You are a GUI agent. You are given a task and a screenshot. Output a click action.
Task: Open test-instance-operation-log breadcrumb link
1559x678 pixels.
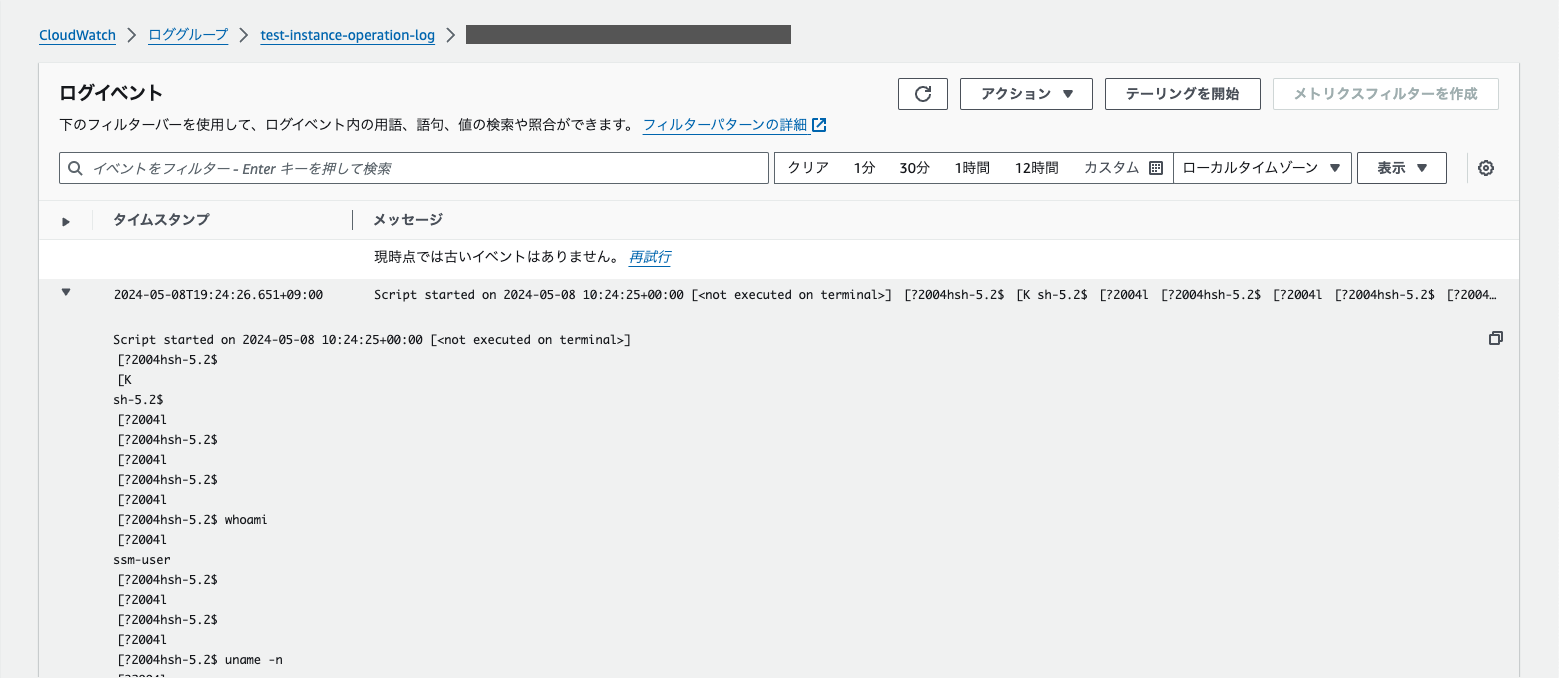click(x=347, y=35)
